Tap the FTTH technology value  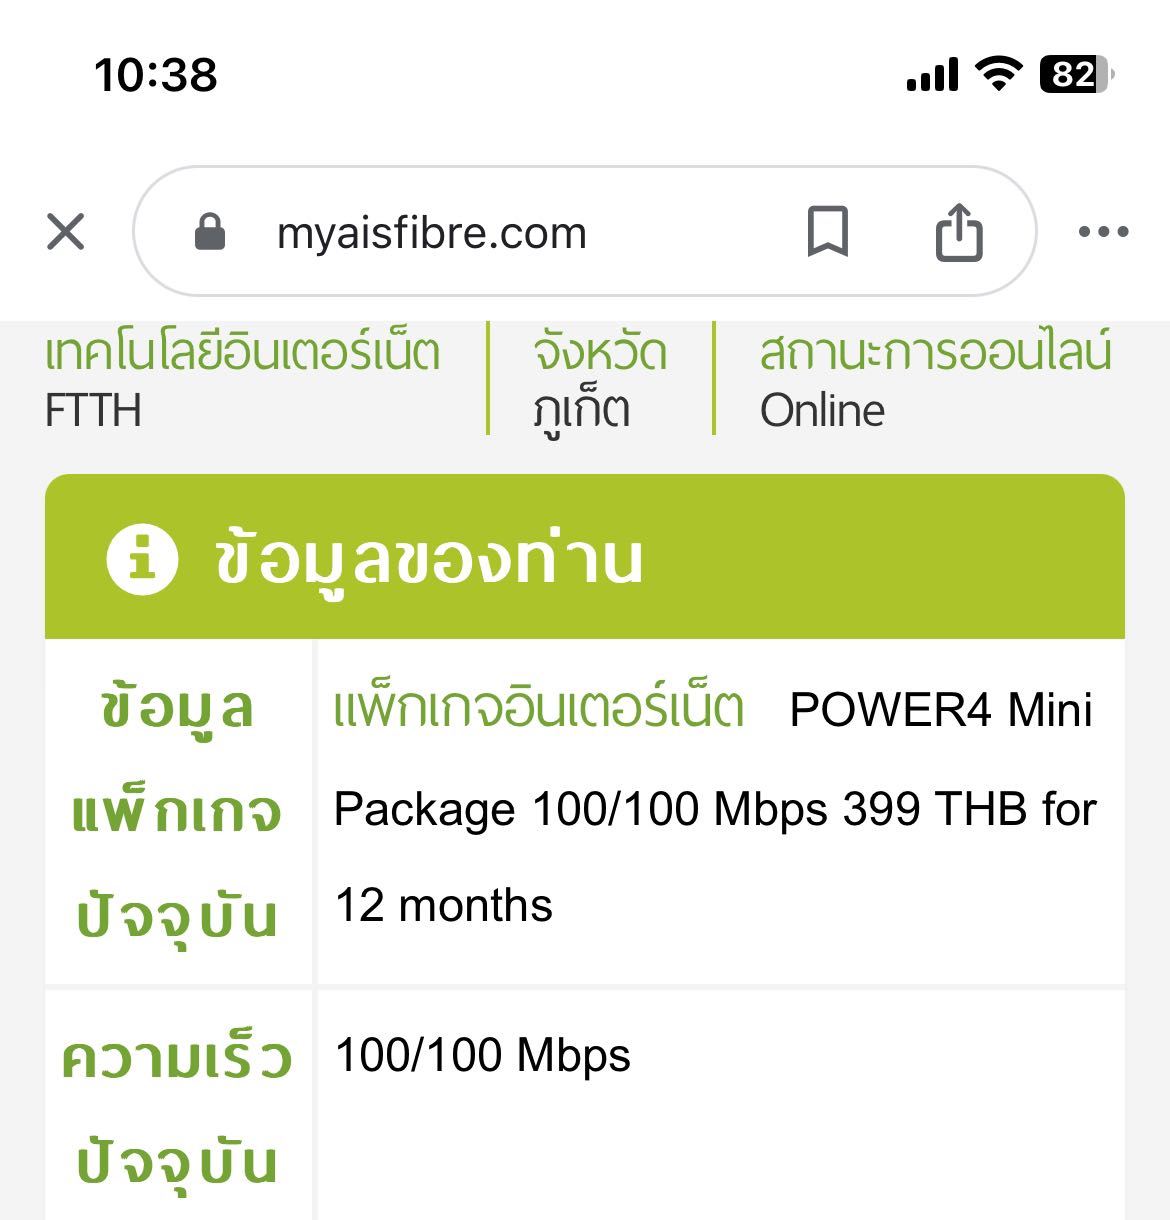tap(93, 411)
